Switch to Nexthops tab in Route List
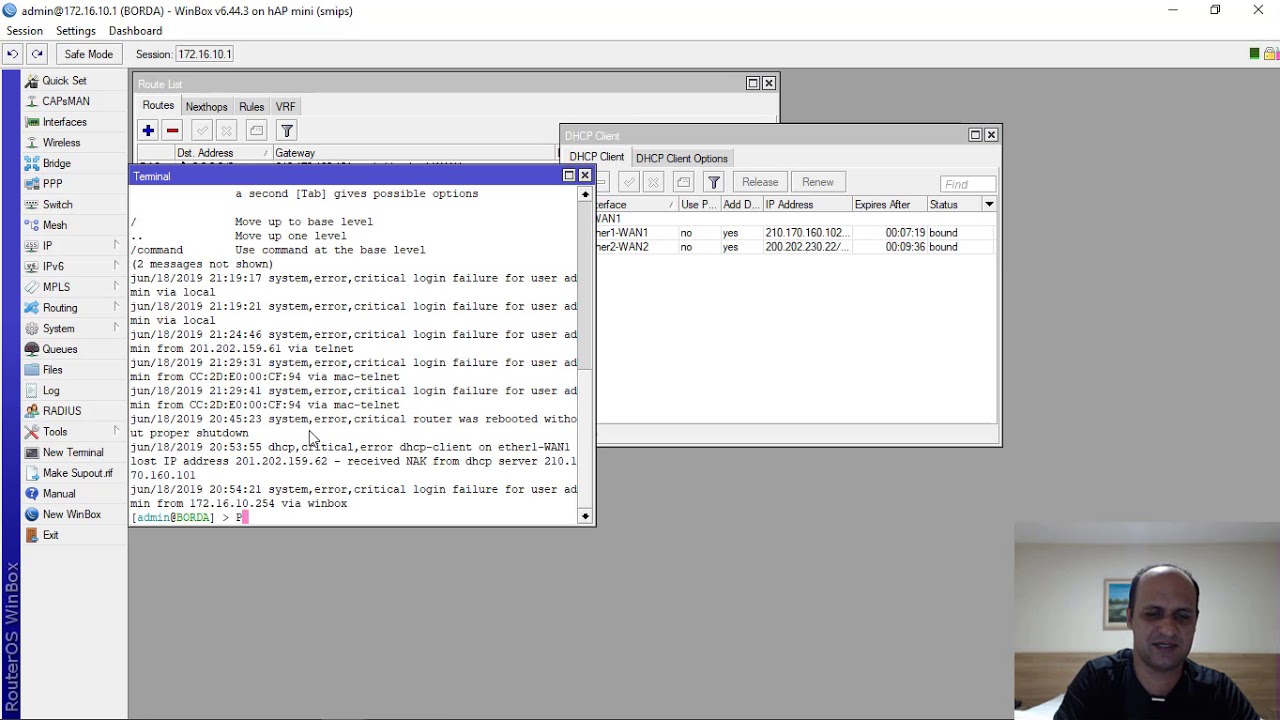The image size is (1280, 720). (x=206, y=107)
